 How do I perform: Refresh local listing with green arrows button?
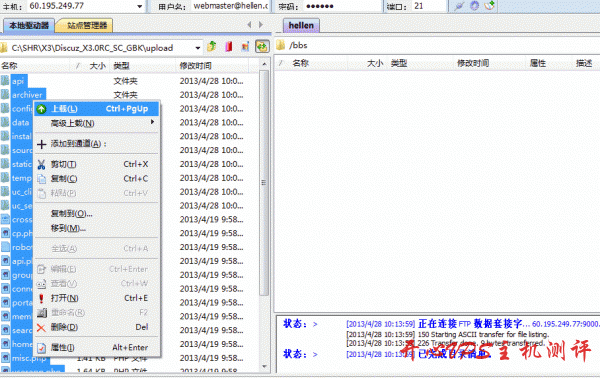(262, 47)
